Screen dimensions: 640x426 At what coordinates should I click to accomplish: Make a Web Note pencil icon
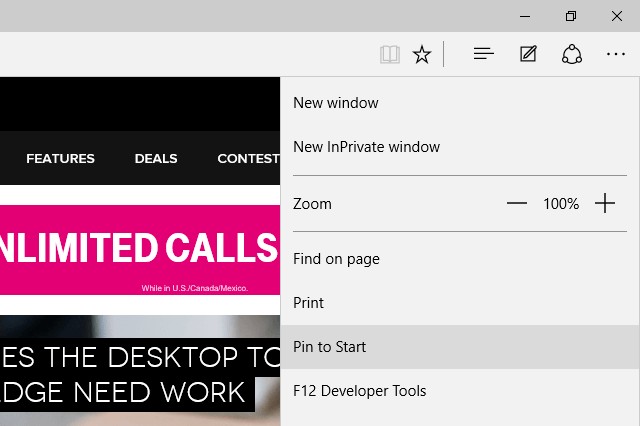528,54
